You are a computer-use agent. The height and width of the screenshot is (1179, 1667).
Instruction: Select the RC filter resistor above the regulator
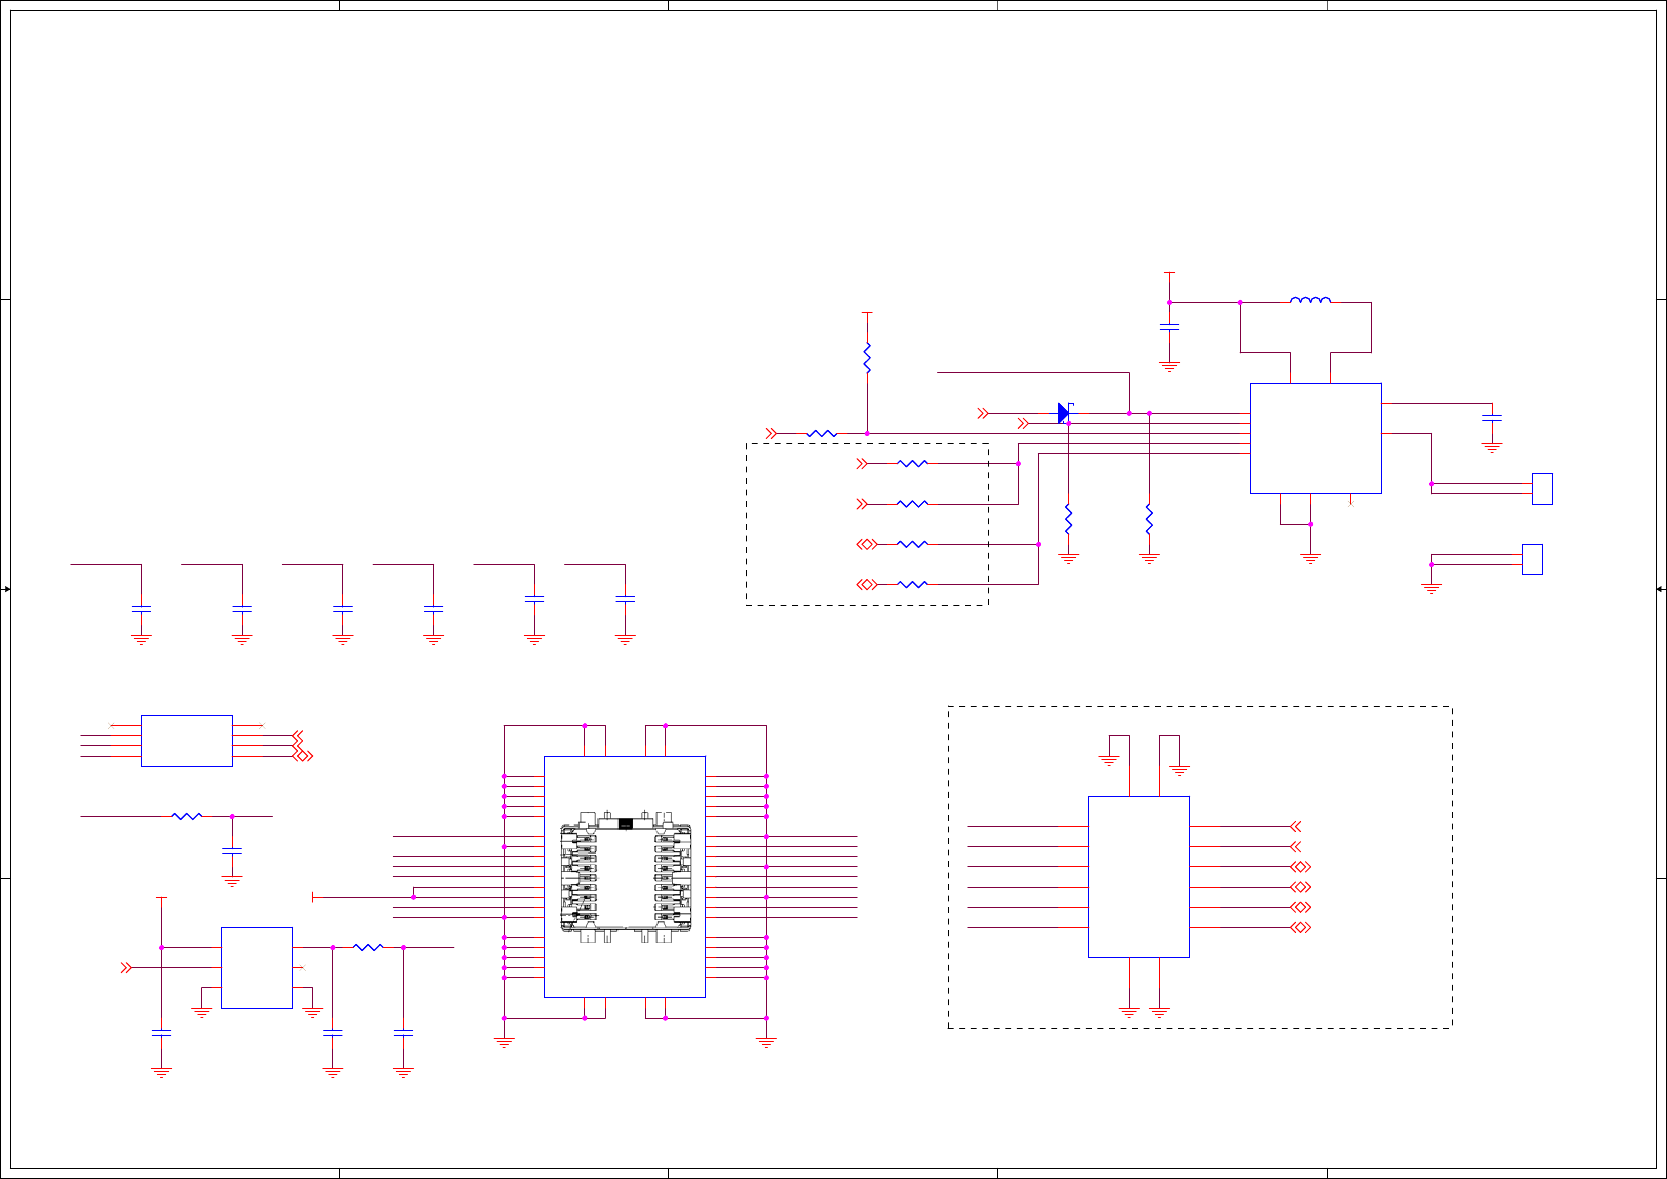[187, 816]
